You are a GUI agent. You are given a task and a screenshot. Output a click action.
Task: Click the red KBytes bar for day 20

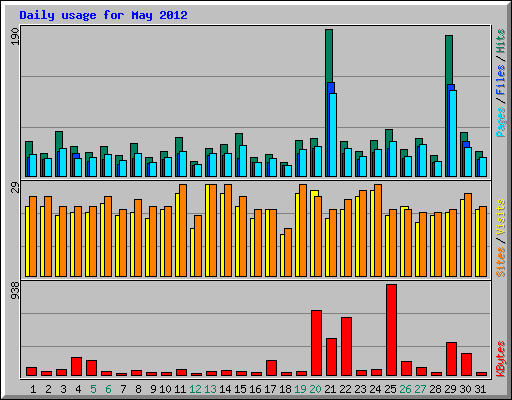click(x=316, y=343)
